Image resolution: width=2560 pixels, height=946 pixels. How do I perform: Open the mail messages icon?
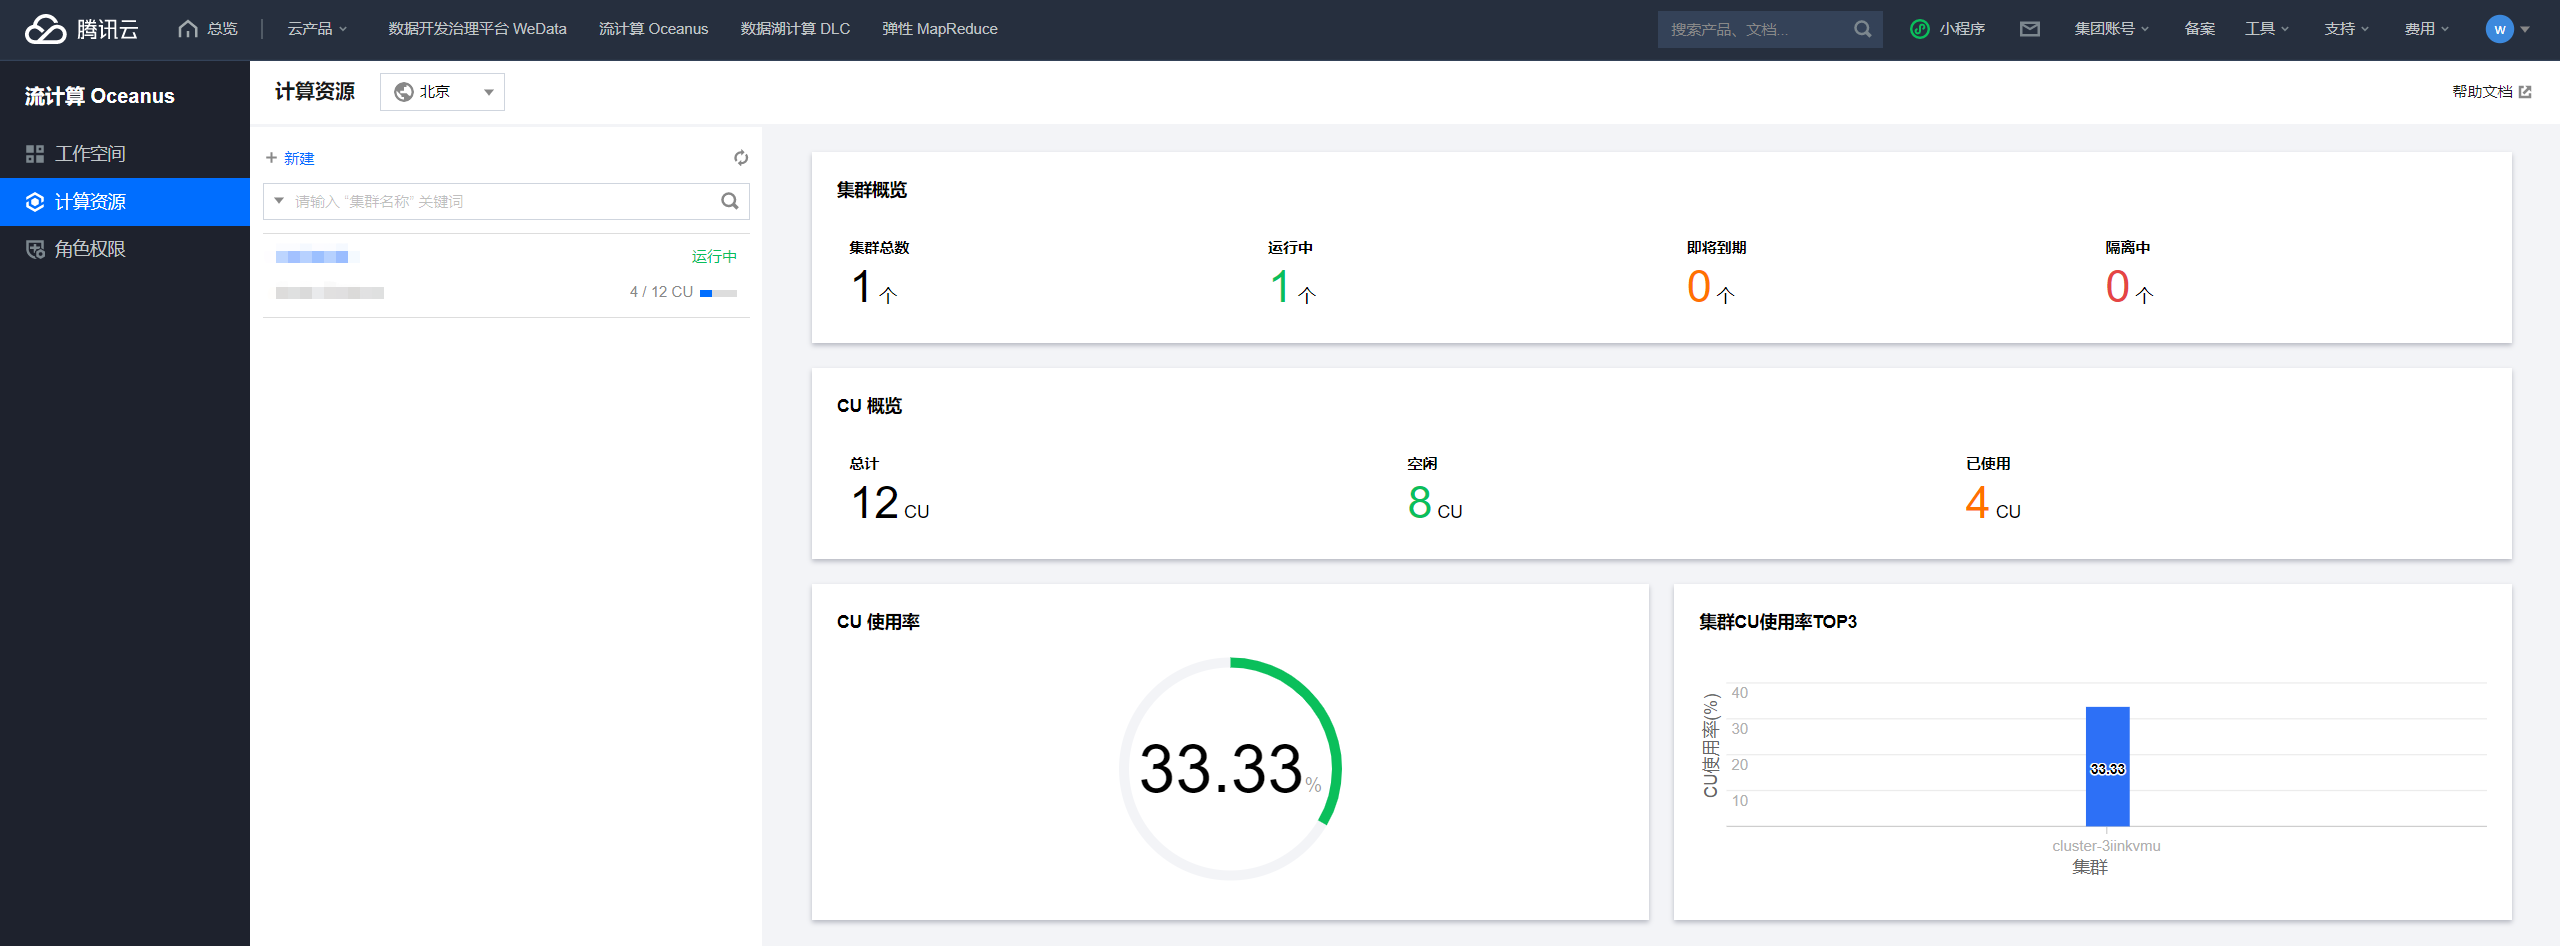2029,29
